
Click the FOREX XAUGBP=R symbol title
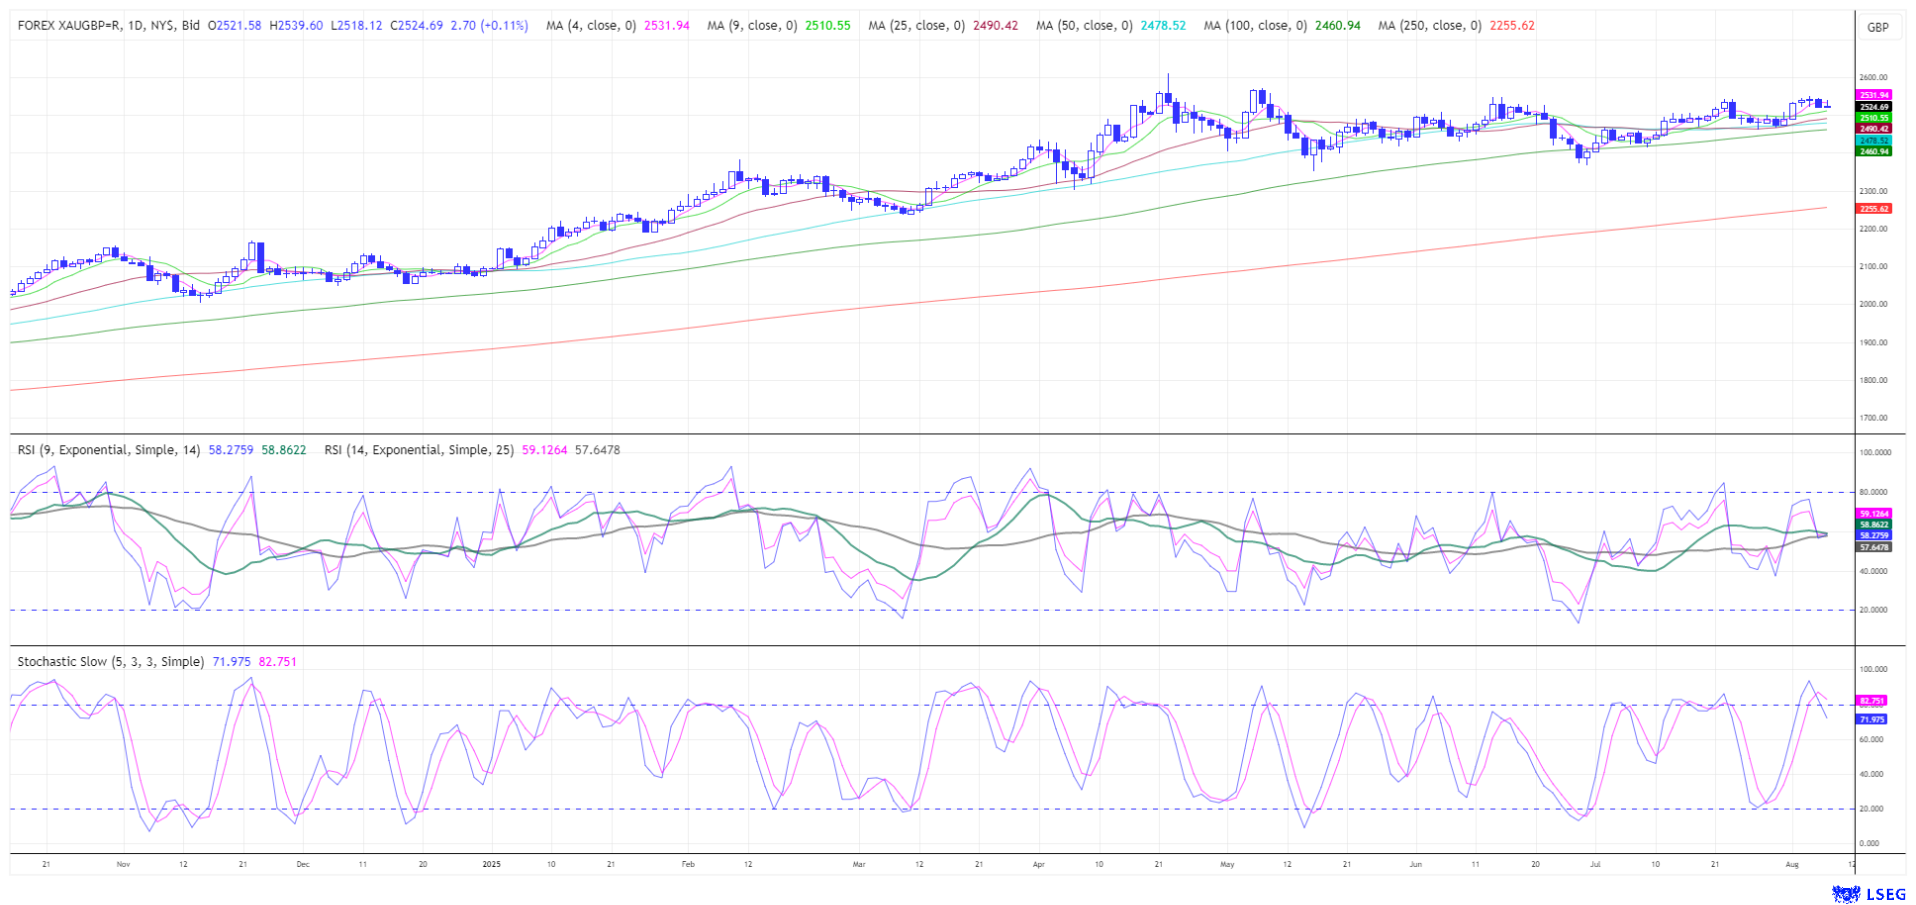[x=108, y=26]
